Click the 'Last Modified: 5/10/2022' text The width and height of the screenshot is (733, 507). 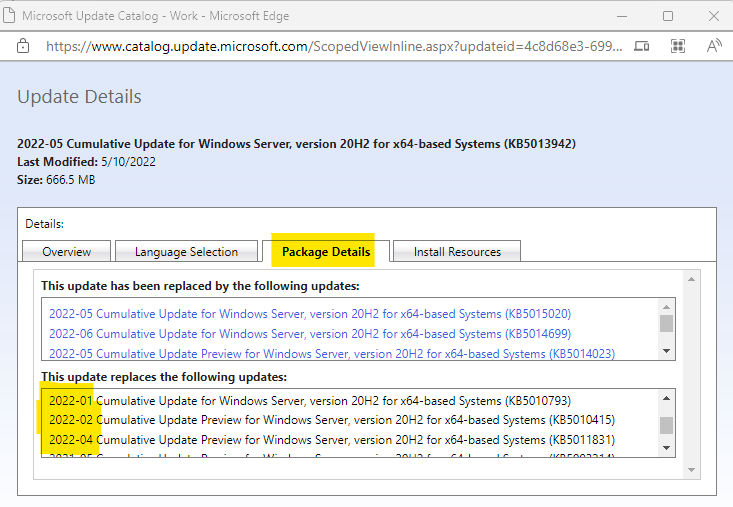point(86,162)
